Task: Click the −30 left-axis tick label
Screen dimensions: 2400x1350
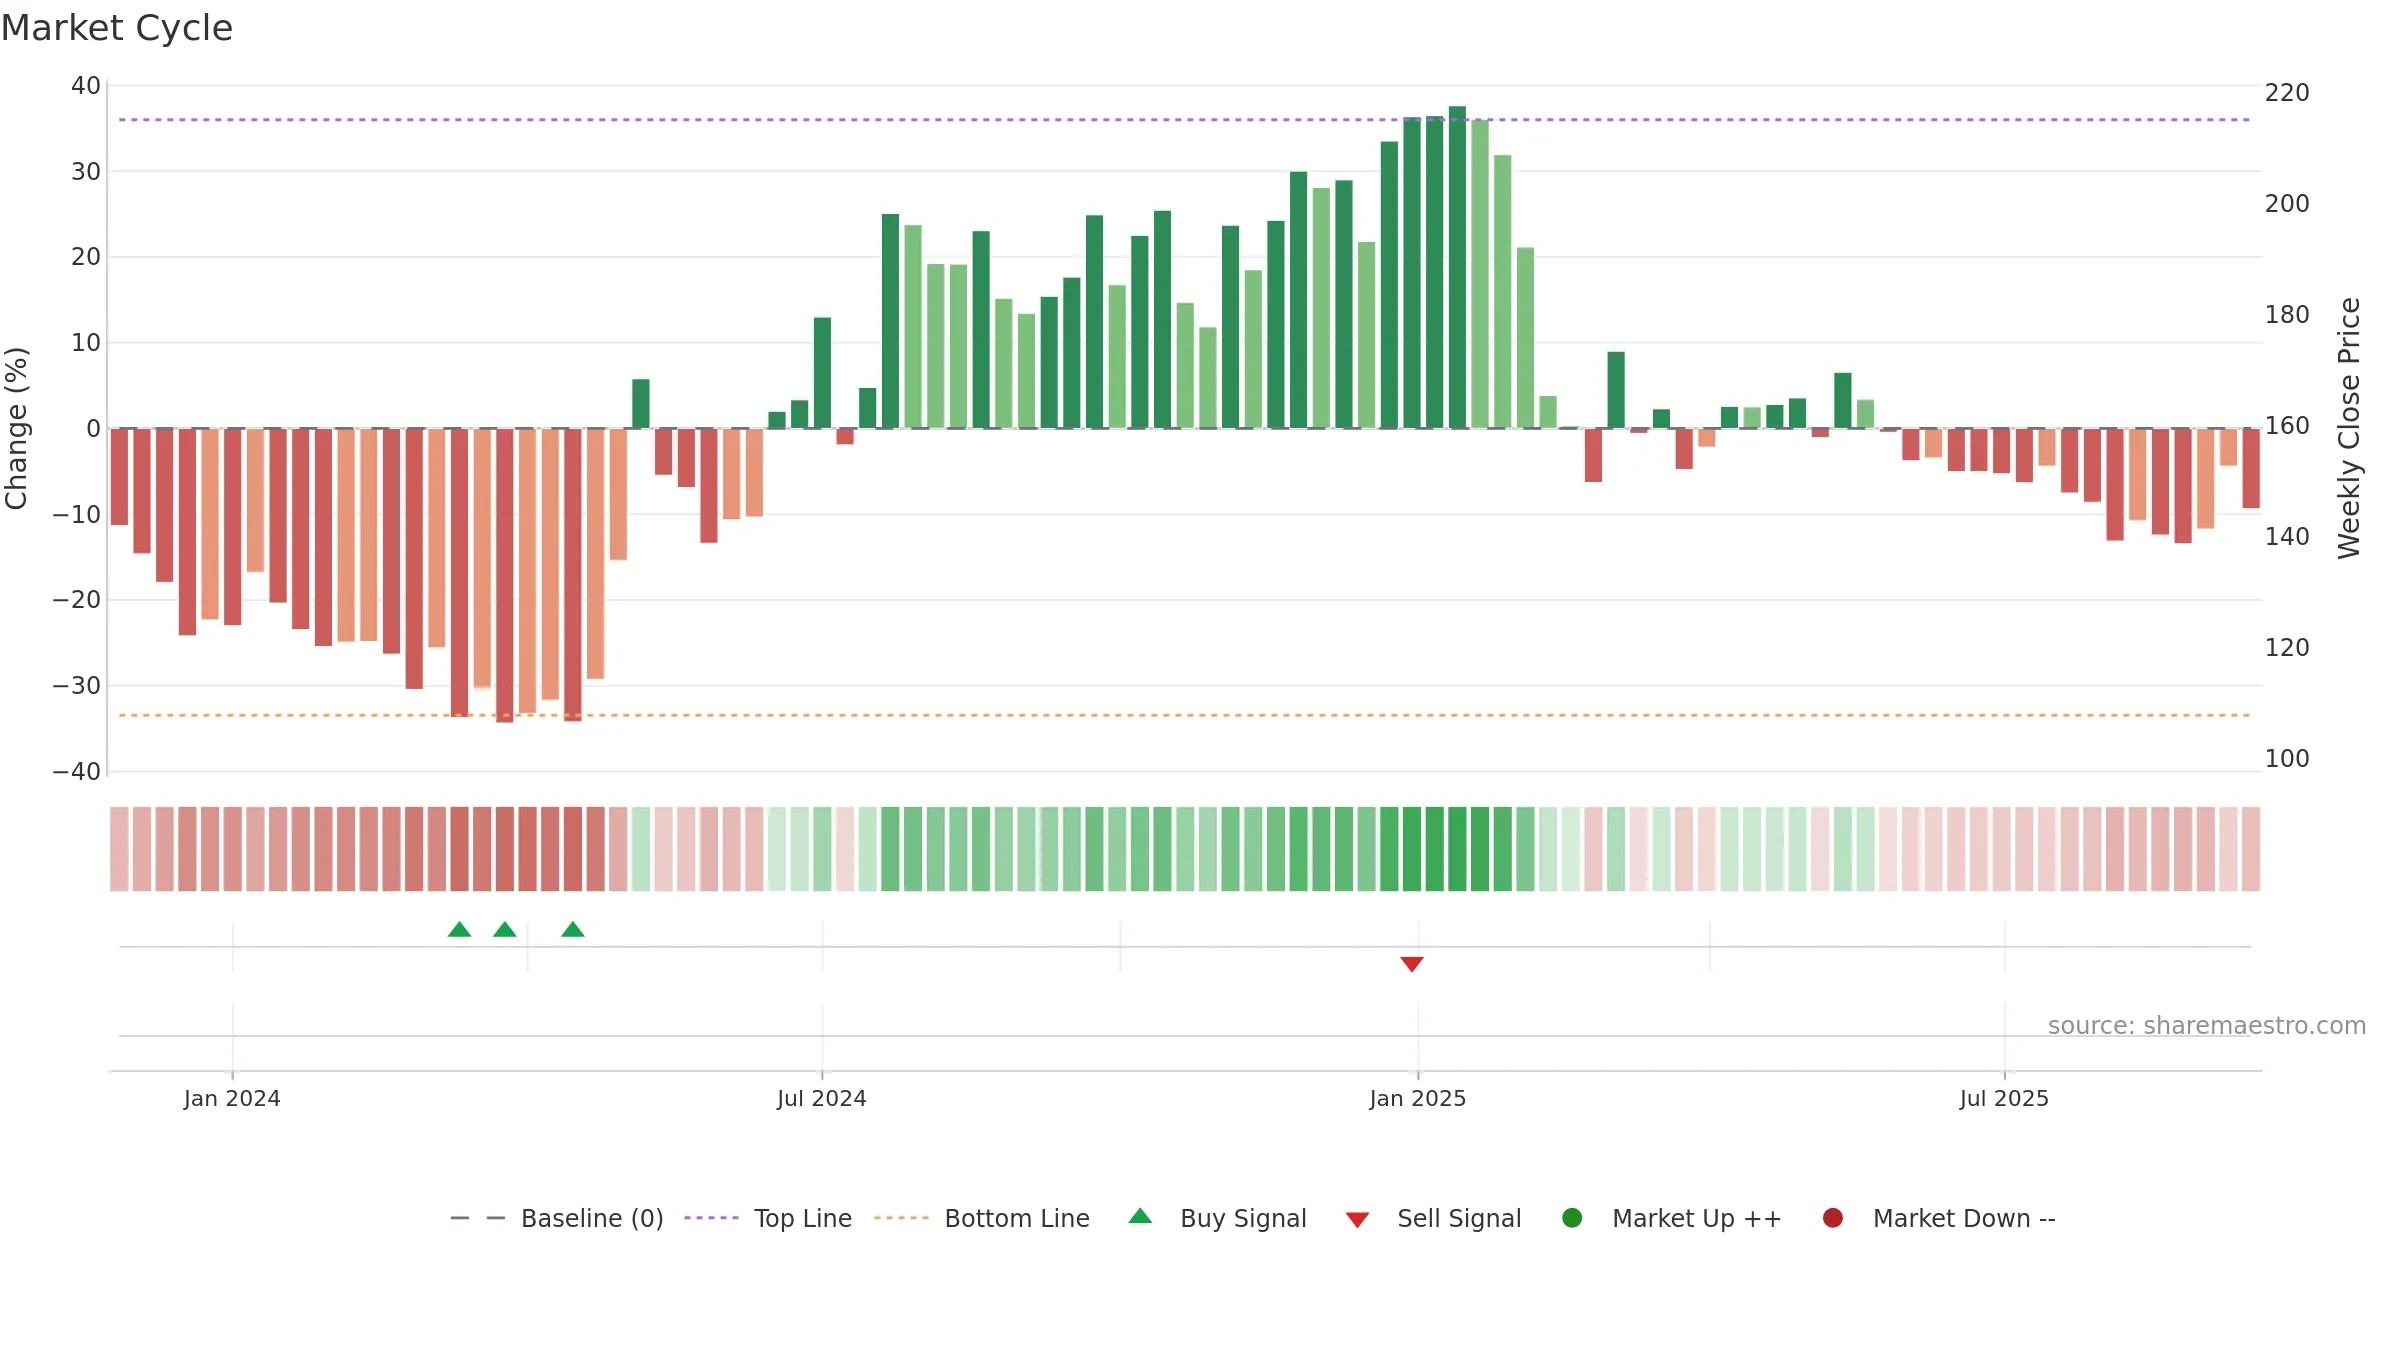Action: [x=77, y=686]
